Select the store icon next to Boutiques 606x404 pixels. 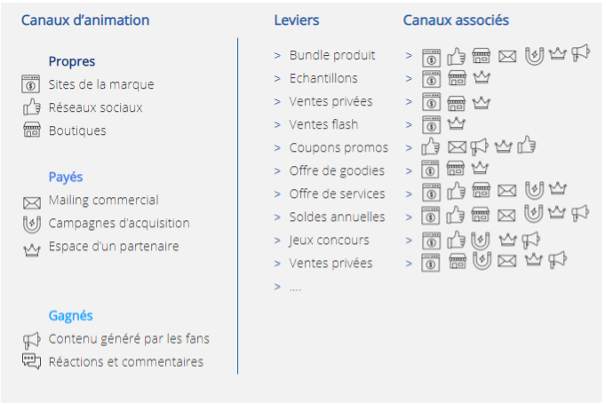pos(32,130)
